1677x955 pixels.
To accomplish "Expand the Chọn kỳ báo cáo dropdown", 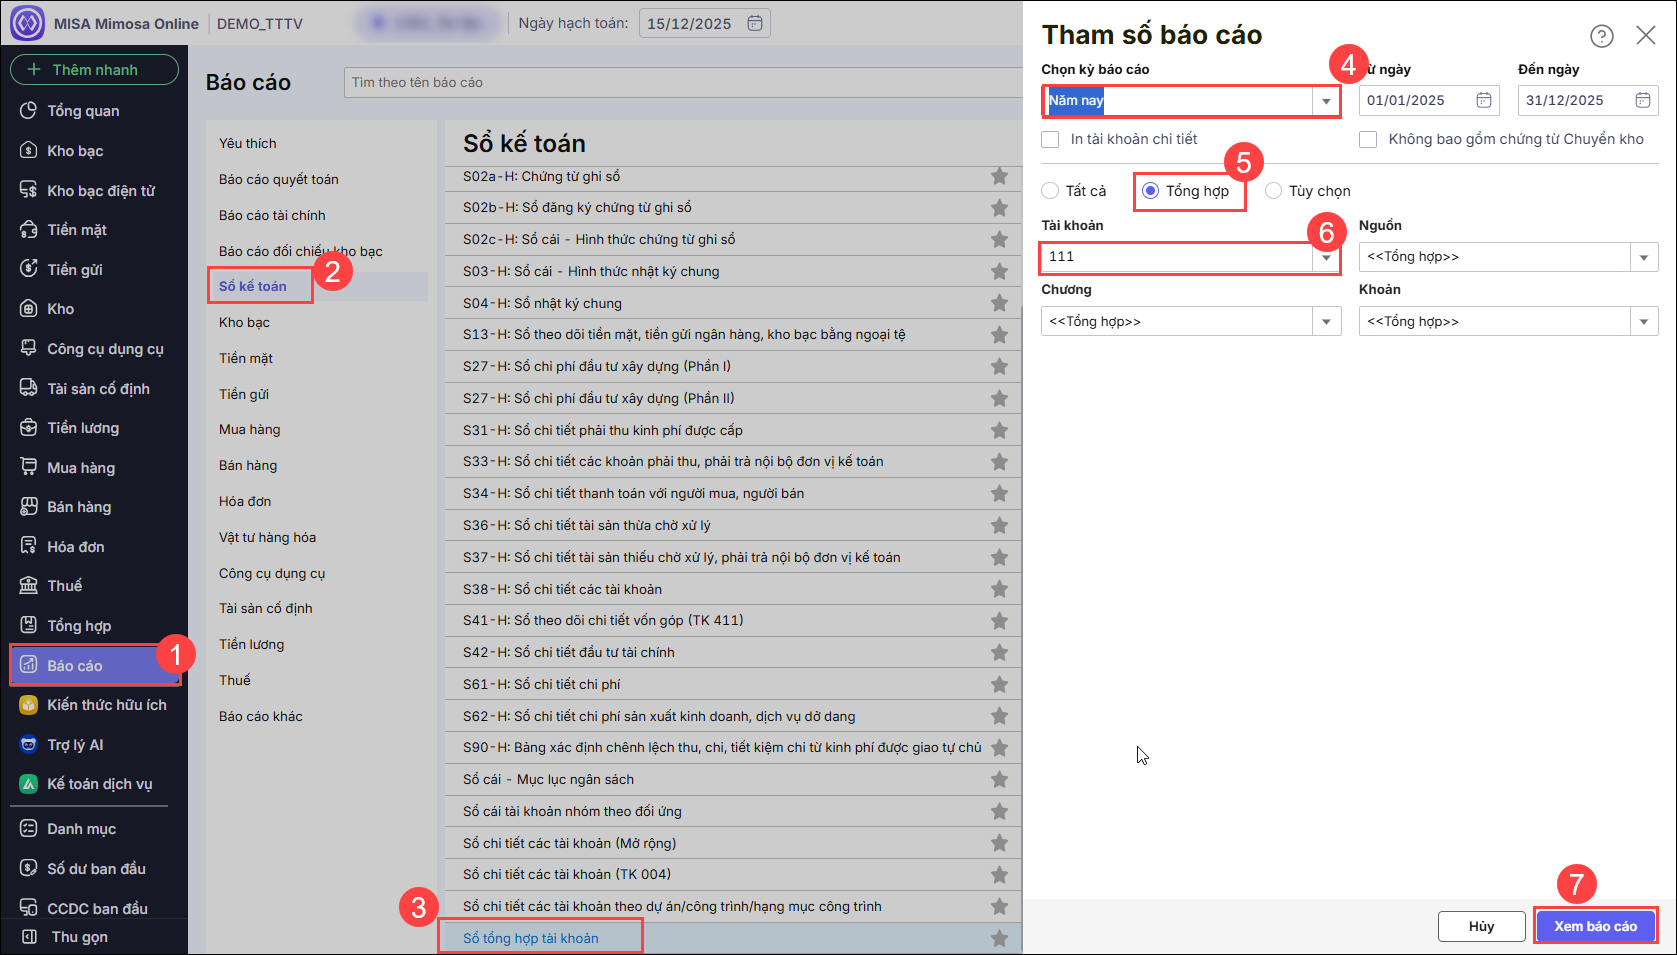I will coord(1326,101).
